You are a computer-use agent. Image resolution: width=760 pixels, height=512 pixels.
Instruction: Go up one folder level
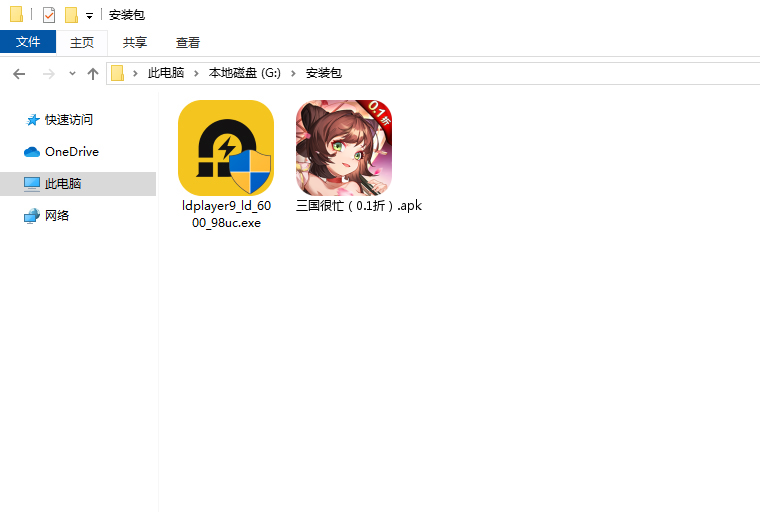click(93, 74)
